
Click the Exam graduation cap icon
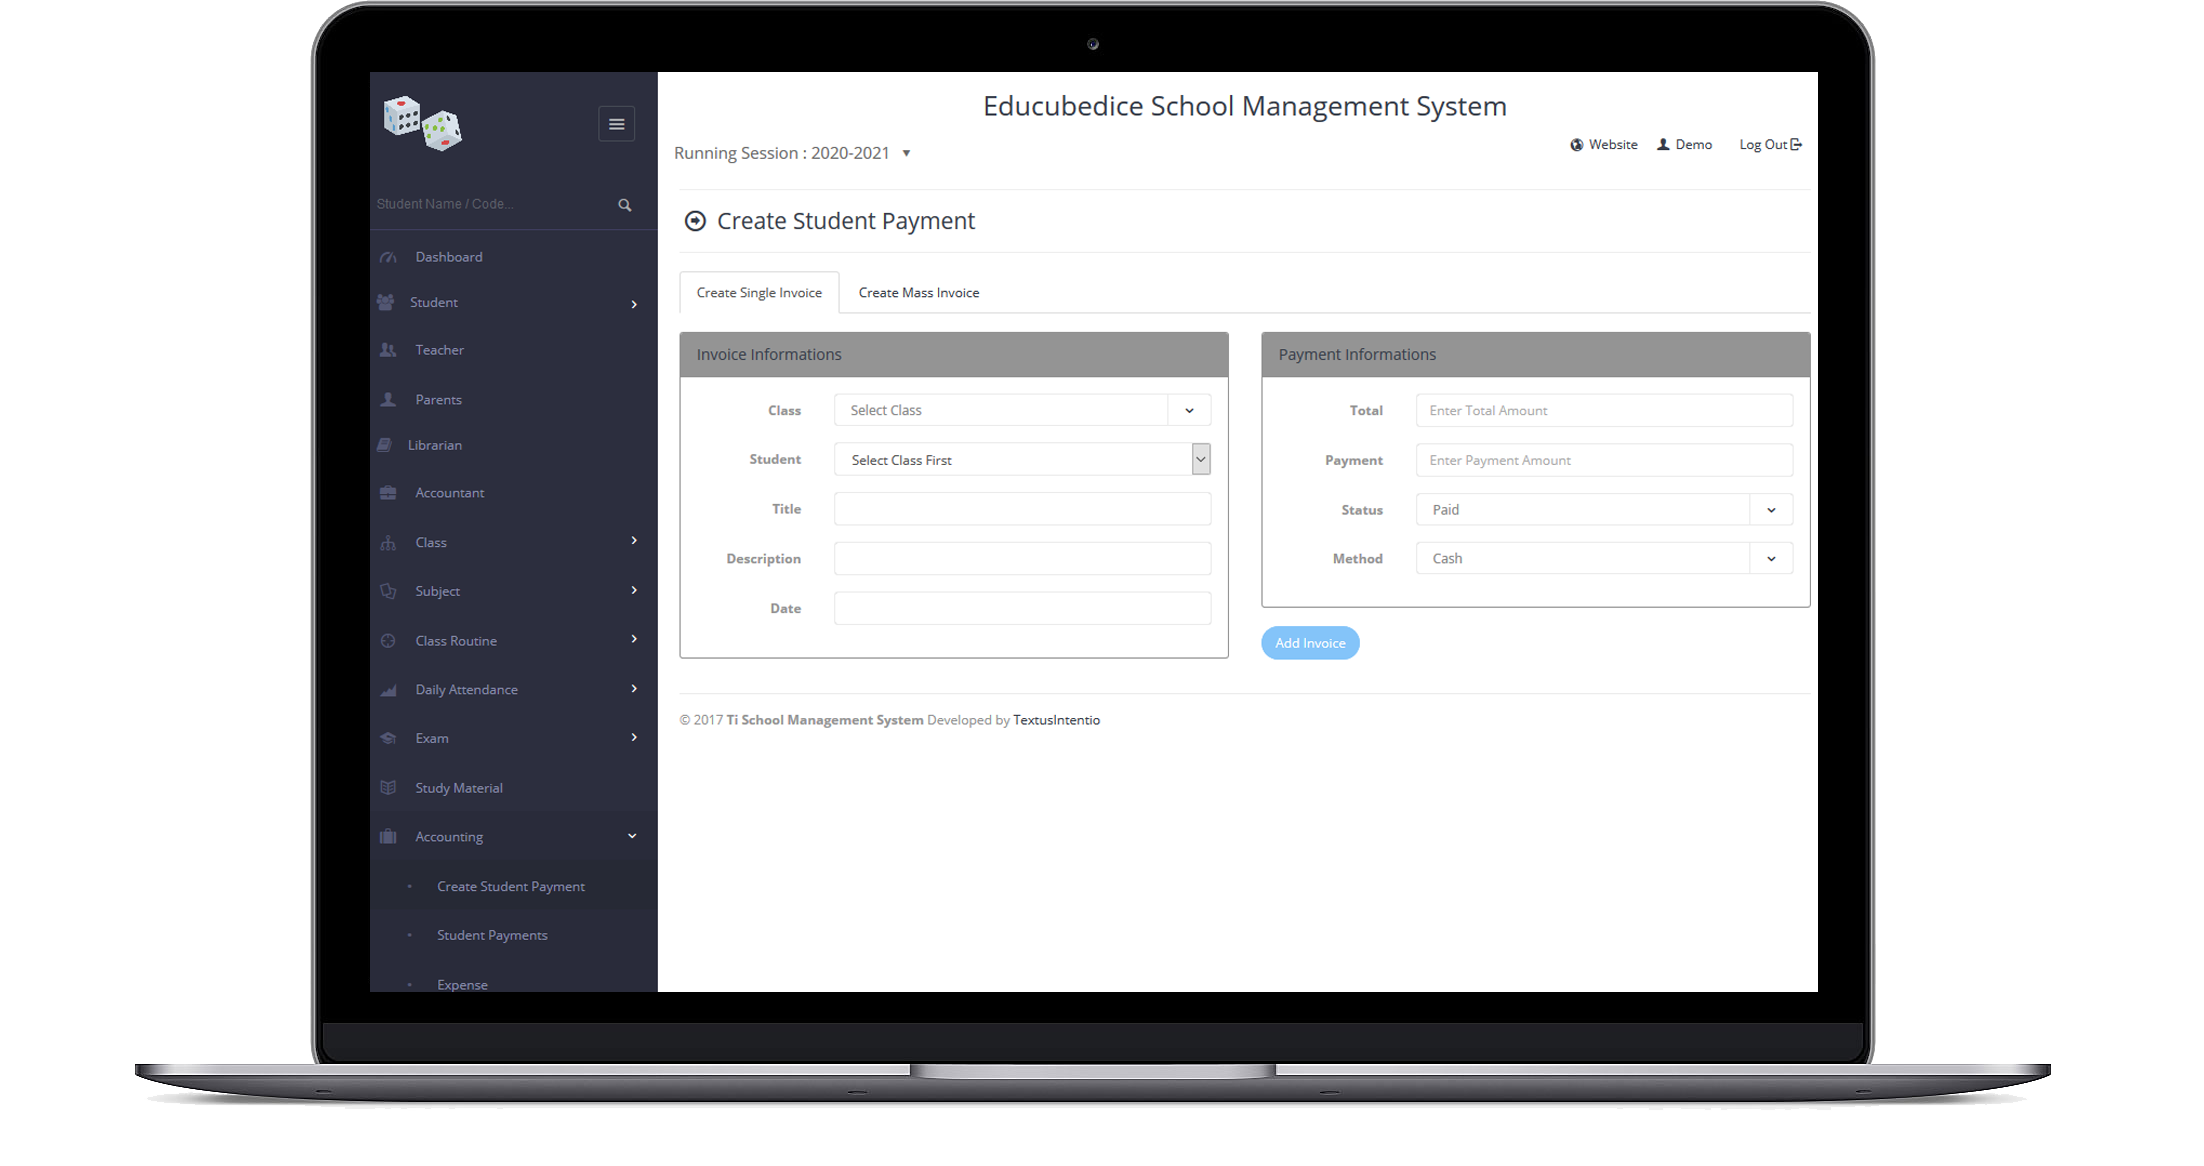pos(388,738)
